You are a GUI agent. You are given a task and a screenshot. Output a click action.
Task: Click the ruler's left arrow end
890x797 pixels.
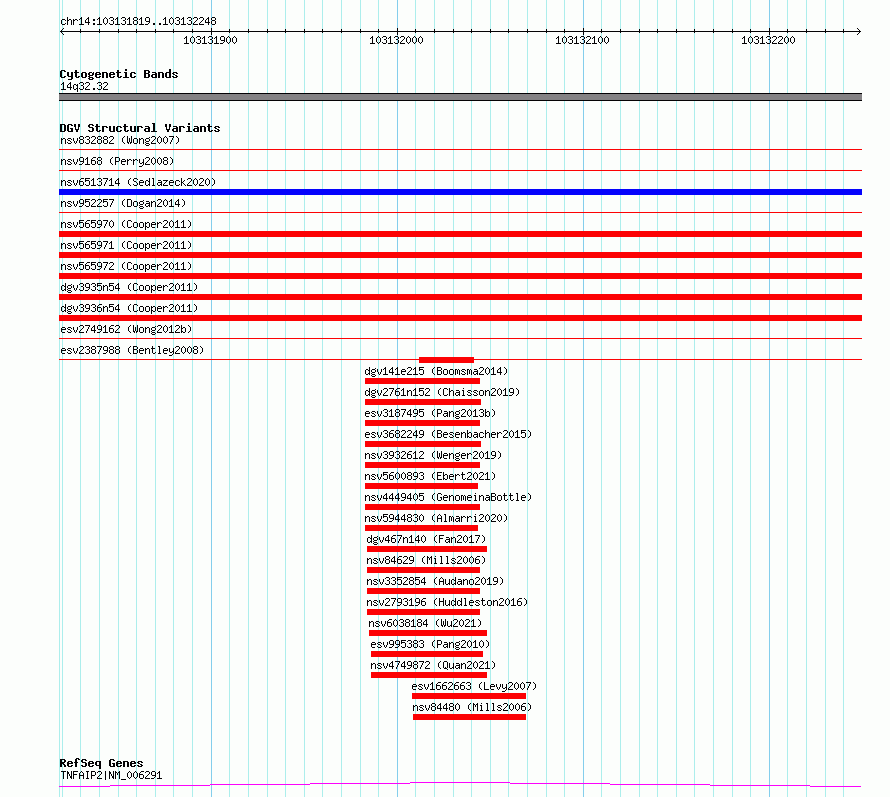(x=62, y=31)
